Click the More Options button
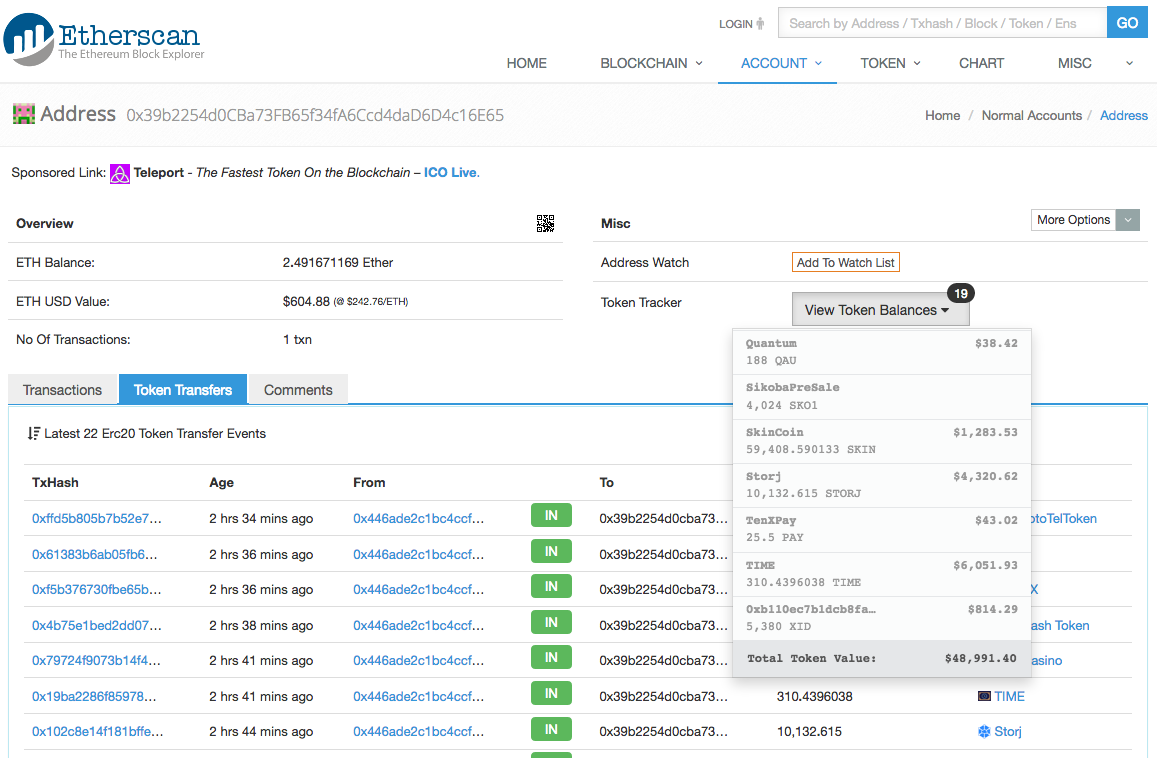This screenshot has height=758, width=1157. pos(1073,220)
